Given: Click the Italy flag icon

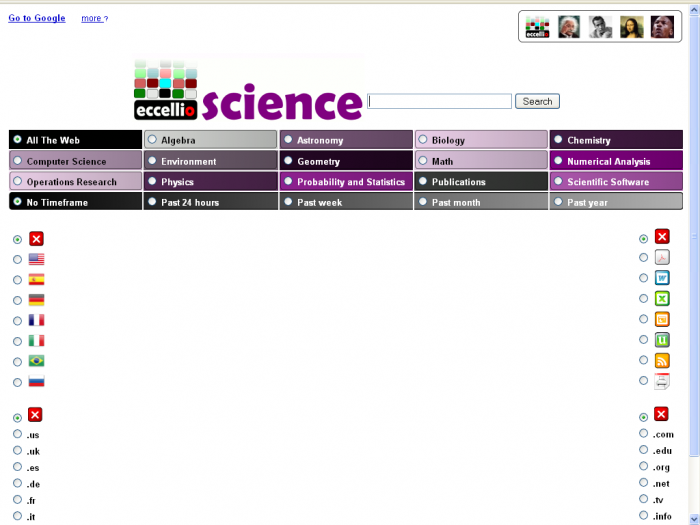Looking at the screenshot, I should pyautogui.click(x=37, y=341).
